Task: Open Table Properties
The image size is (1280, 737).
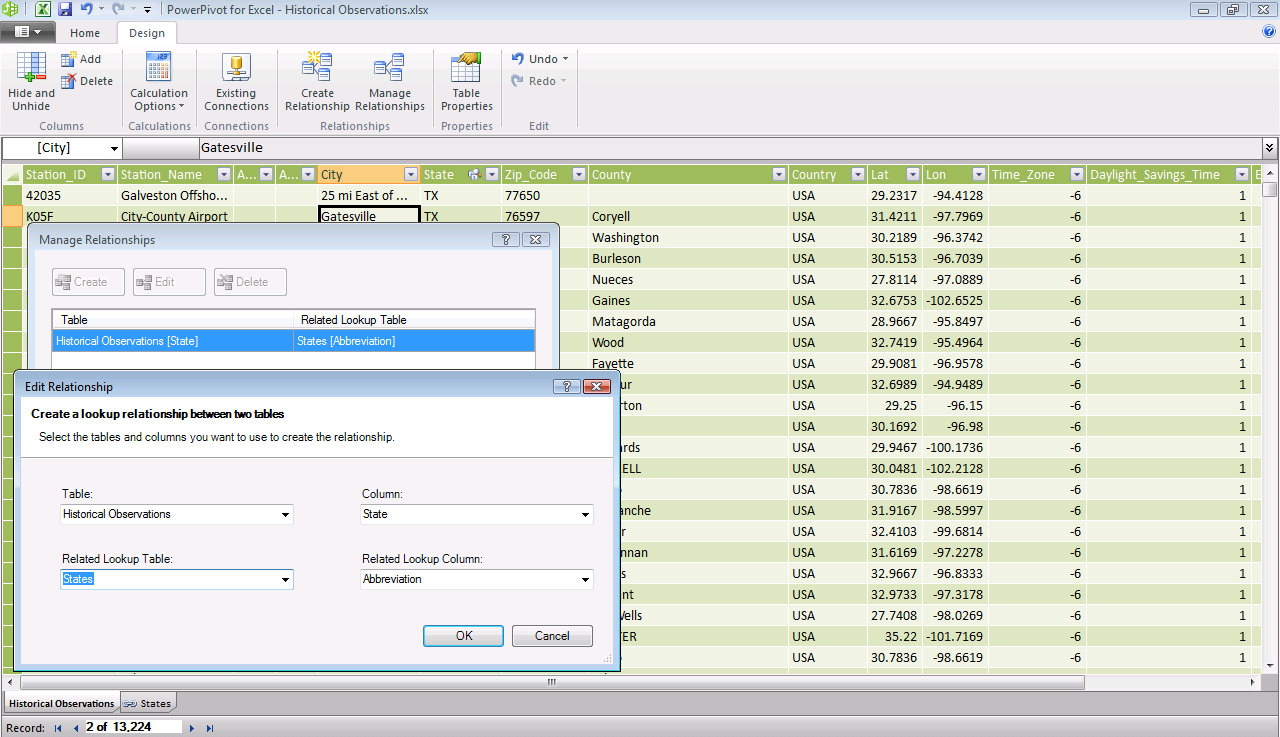Action: tap(466, 80)
